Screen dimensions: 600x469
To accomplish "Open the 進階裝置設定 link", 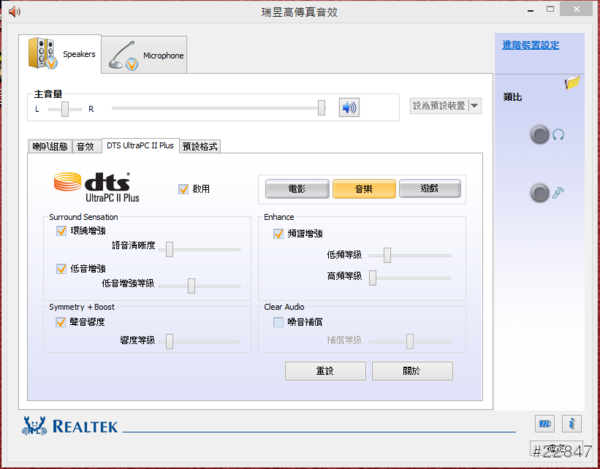I will [530, 45].
